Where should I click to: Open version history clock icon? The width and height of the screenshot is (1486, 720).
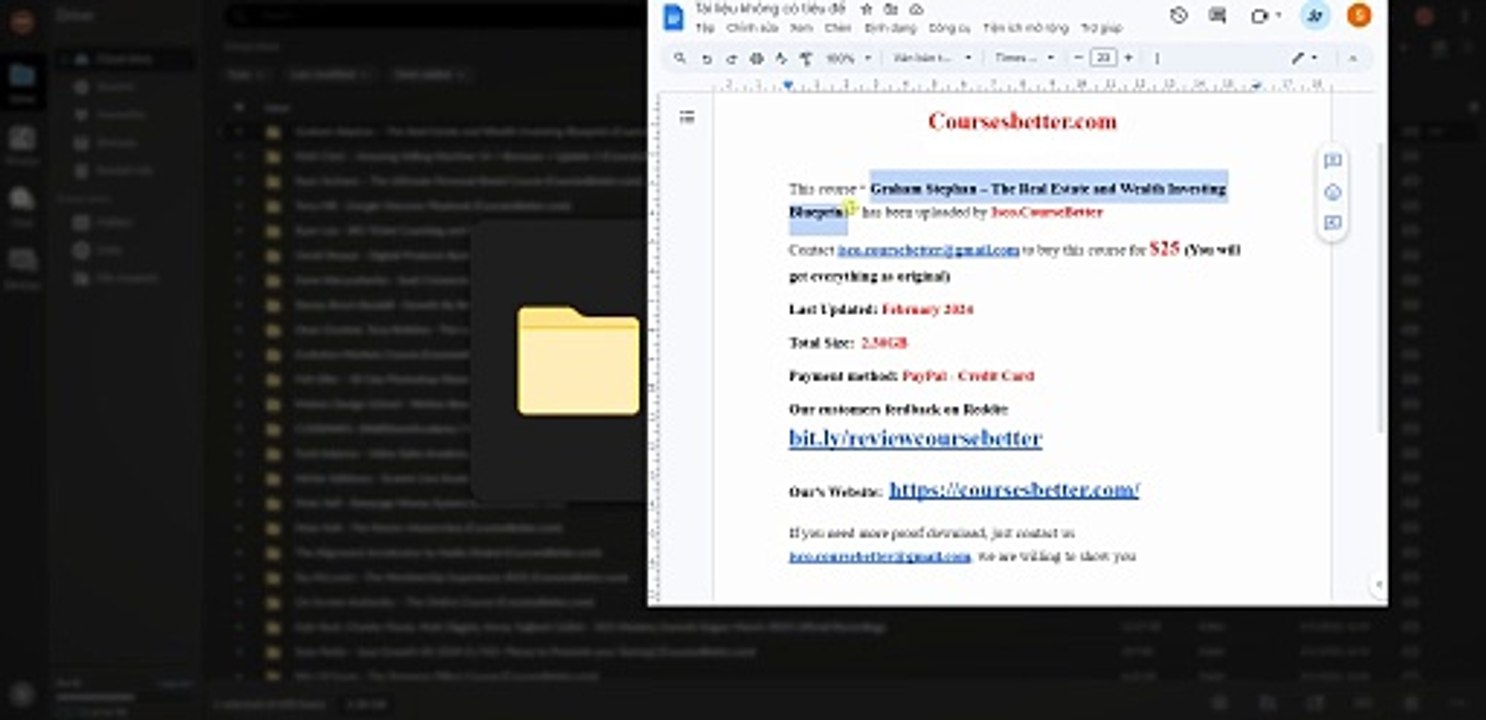[x=1179, y=15]
